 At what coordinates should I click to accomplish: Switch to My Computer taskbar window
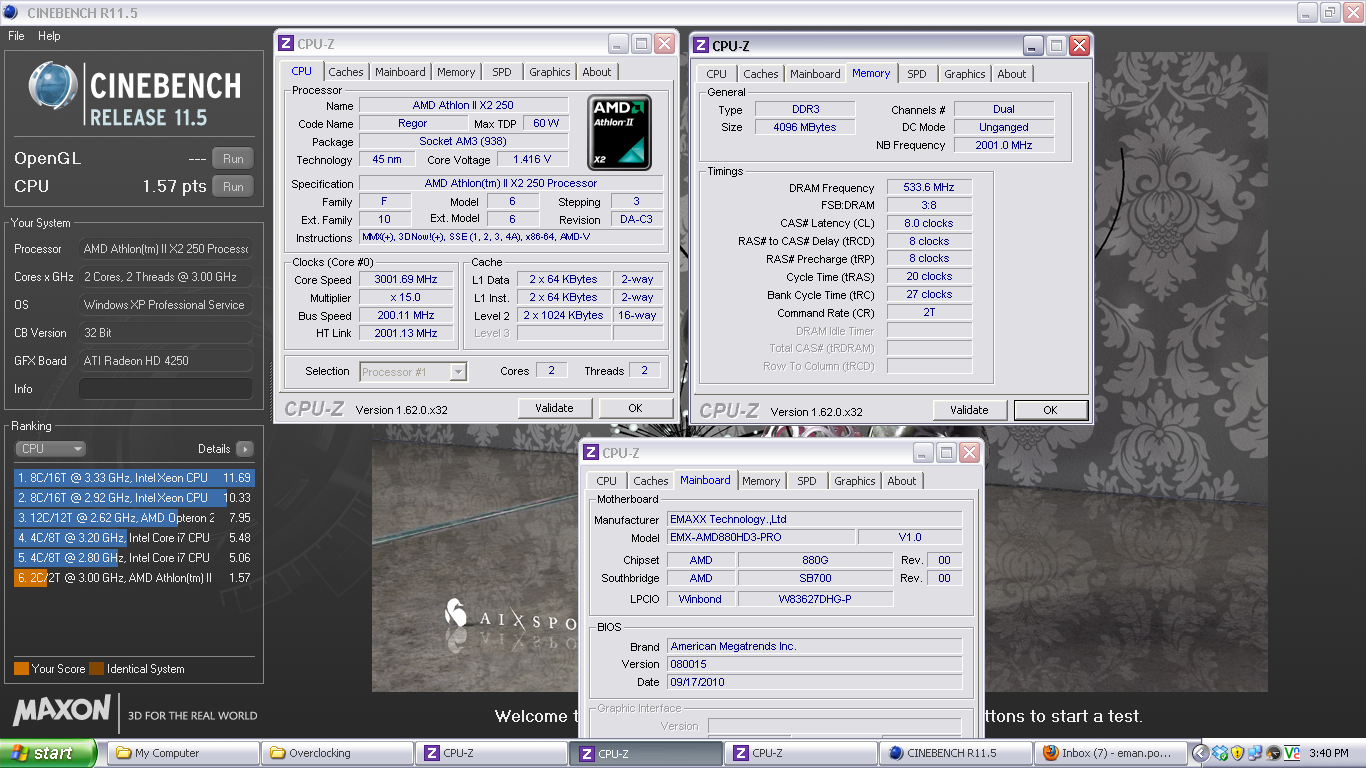183,753
